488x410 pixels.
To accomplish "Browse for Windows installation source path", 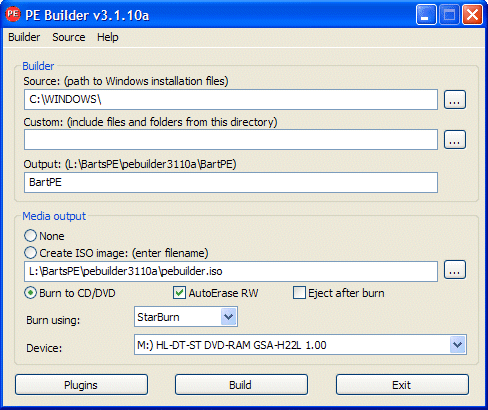I will coord(455,100).
